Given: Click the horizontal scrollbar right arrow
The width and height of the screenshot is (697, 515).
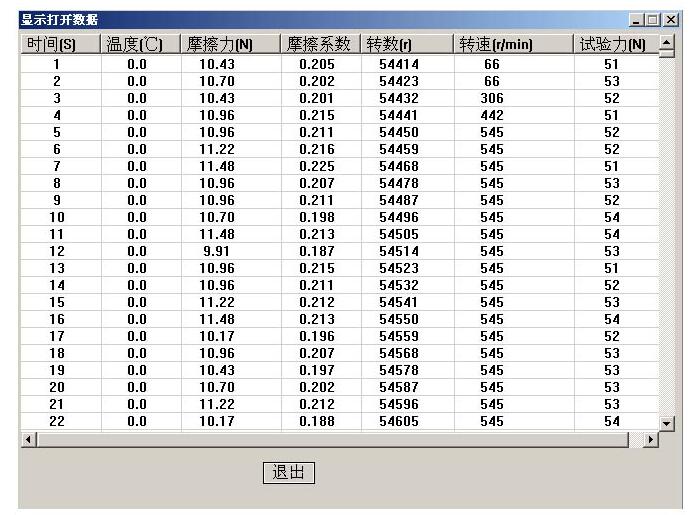Looking at the screenshot, I should (x=653, y=440).
